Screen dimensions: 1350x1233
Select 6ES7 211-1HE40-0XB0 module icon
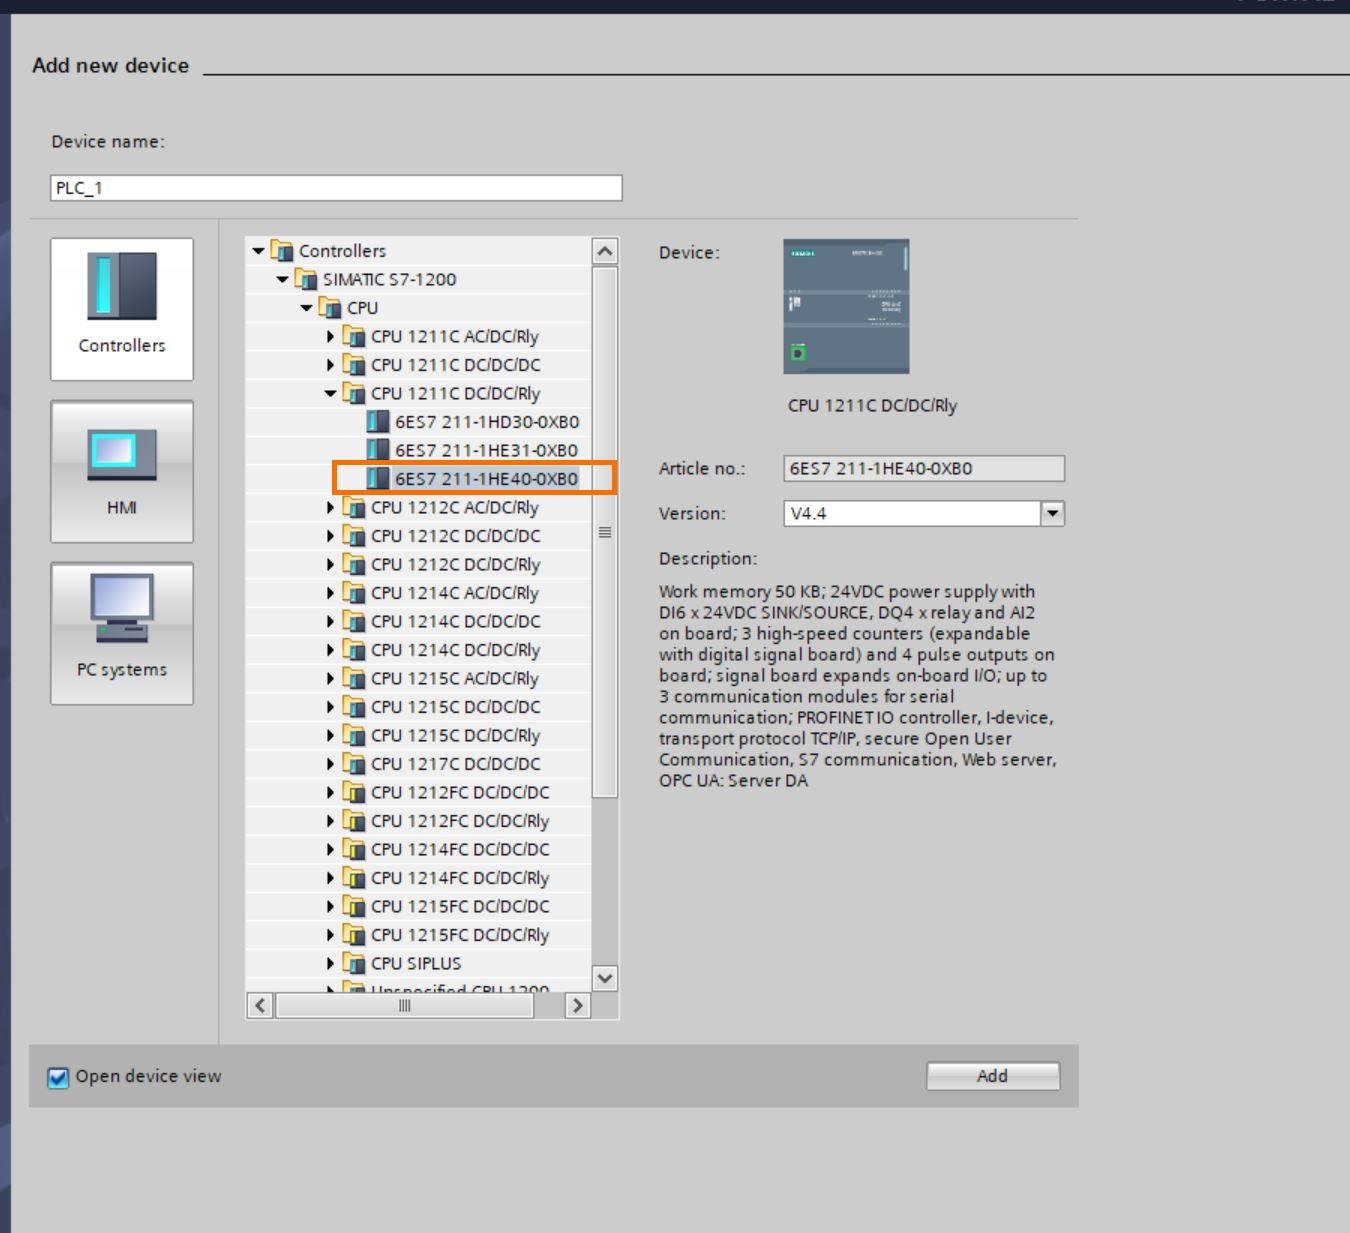click(378, 479)
